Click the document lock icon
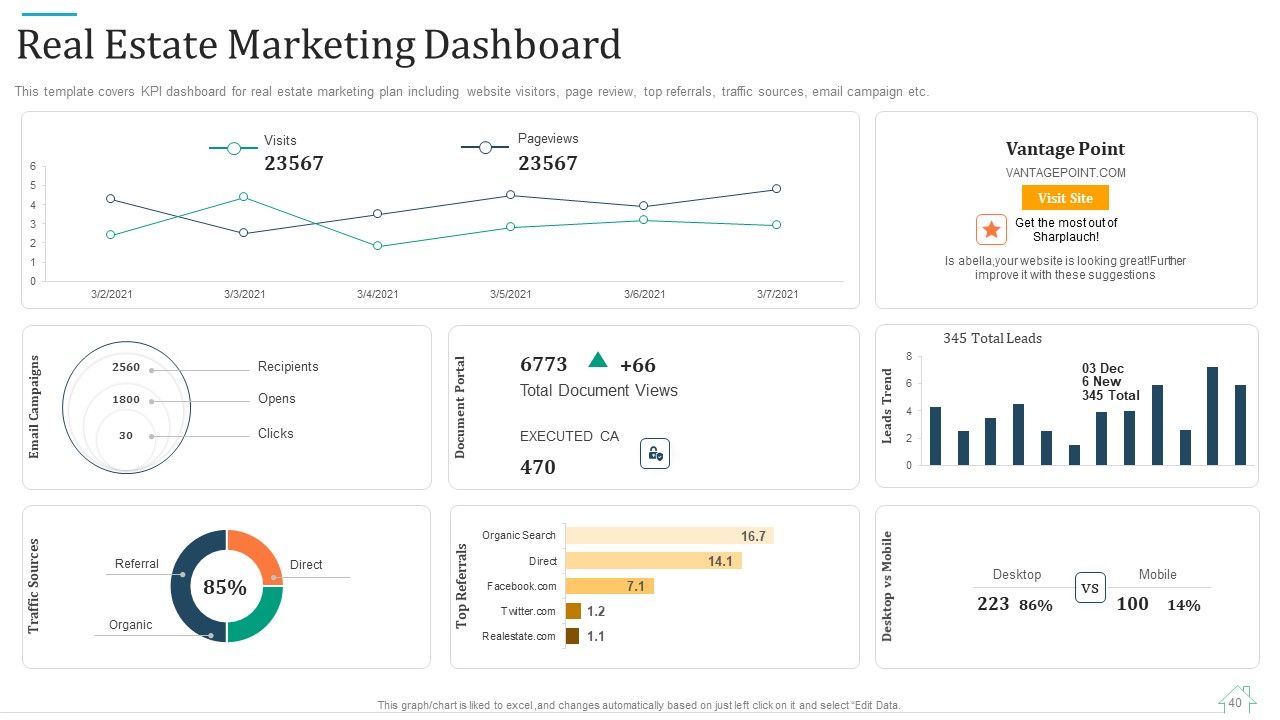Screen dimensions: 1280x720 coord(655,454)
